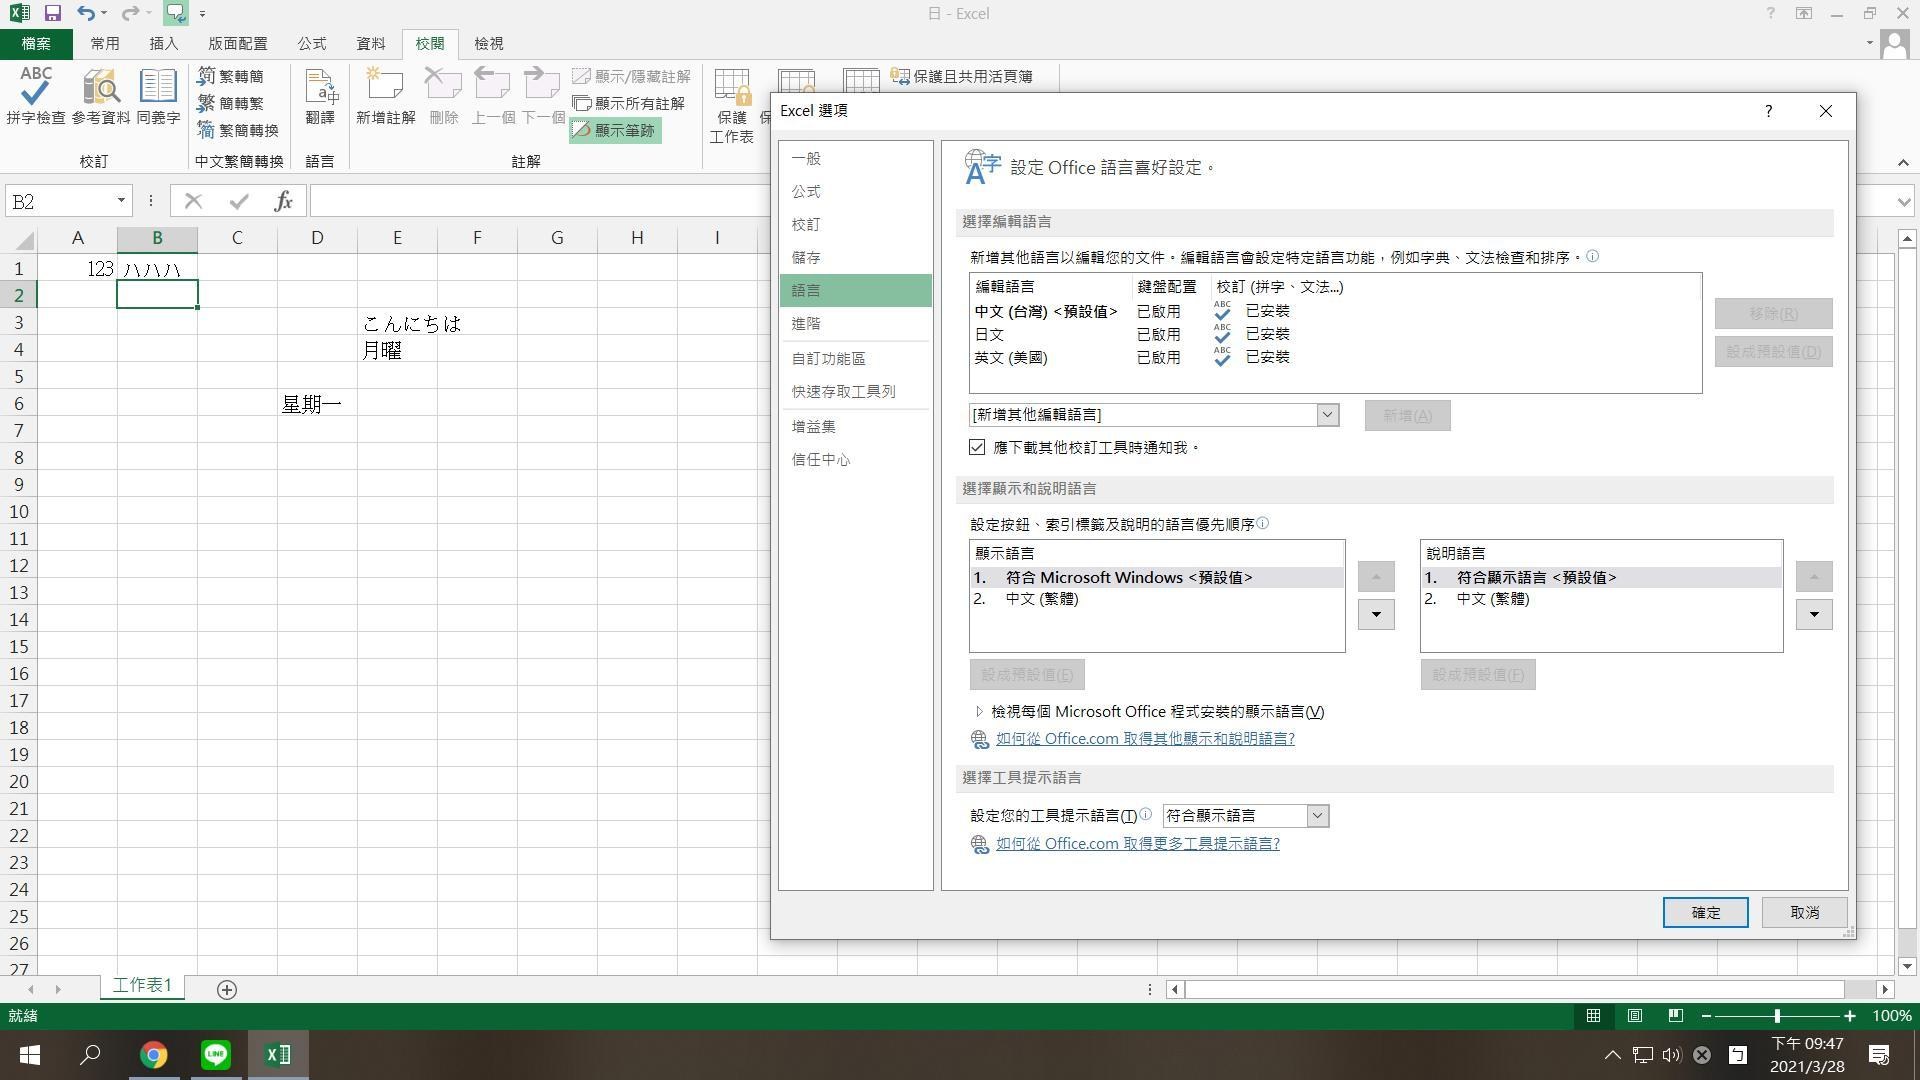This screenshot has height=1080, width=1920.
Task: Click 保護工作表 protect sheet icon
Action: (x=732, y=100)
